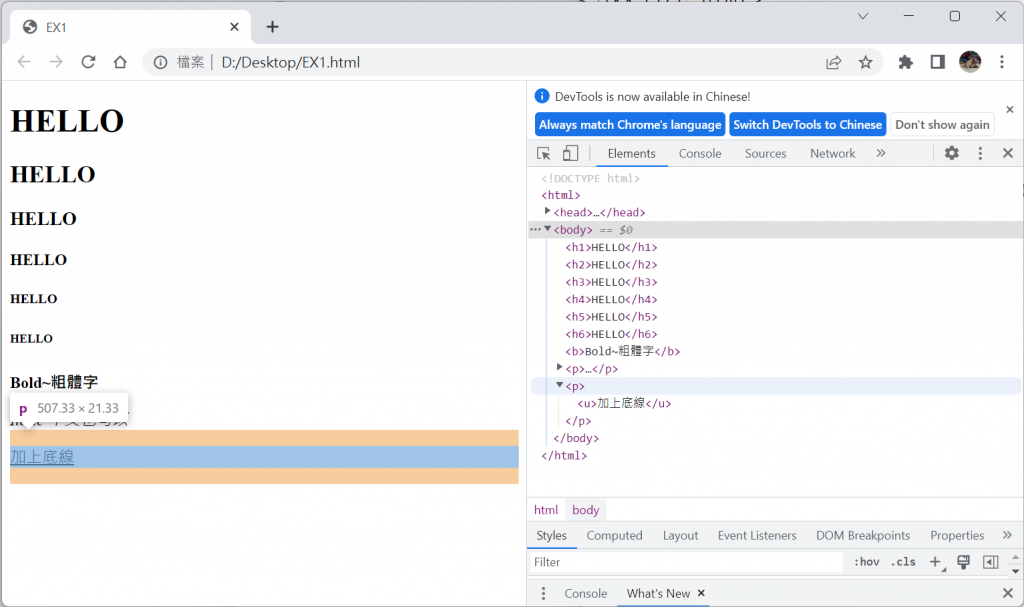
Task: Switch to the Properties sidebar tab
Action: 957,535
